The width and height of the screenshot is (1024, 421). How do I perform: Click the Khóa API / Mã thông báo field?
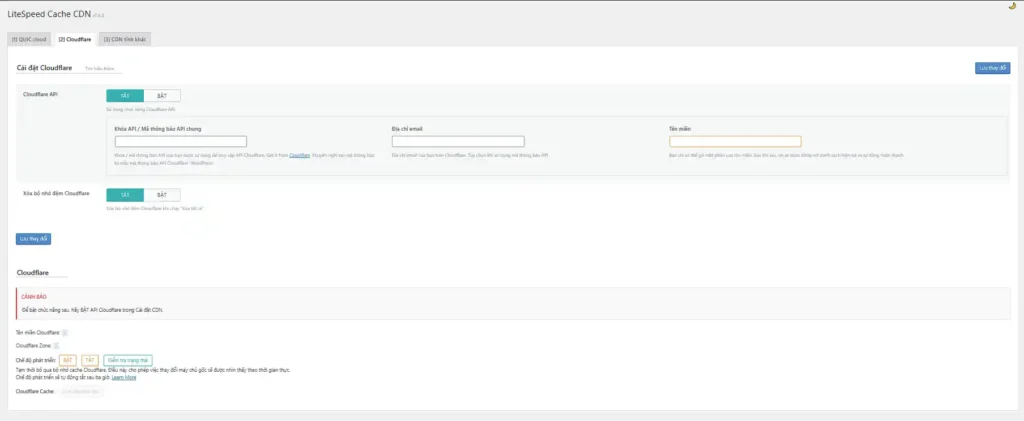click(181, 142)
